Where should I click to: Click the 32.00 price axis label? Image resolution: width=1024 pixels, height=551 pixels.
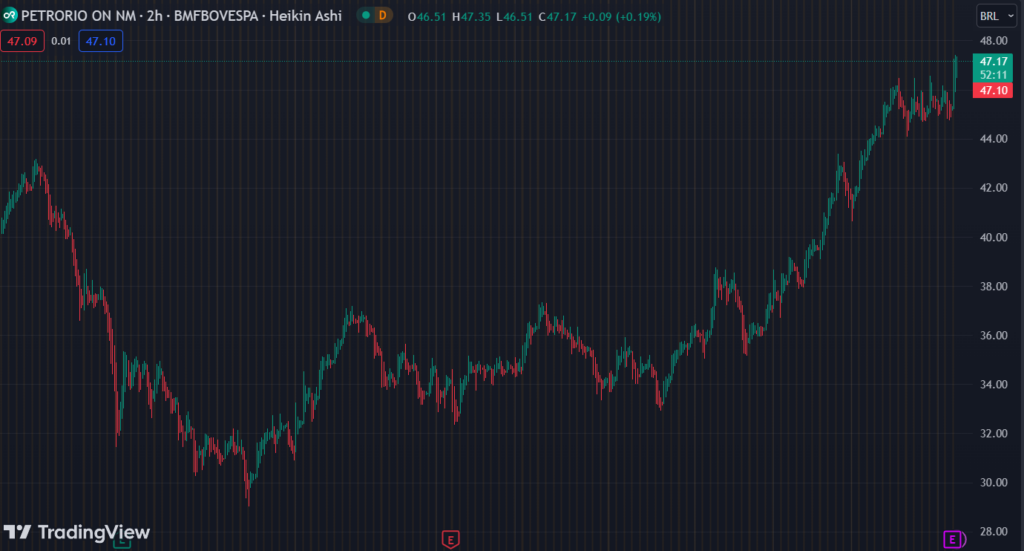(x=993, y=433)
